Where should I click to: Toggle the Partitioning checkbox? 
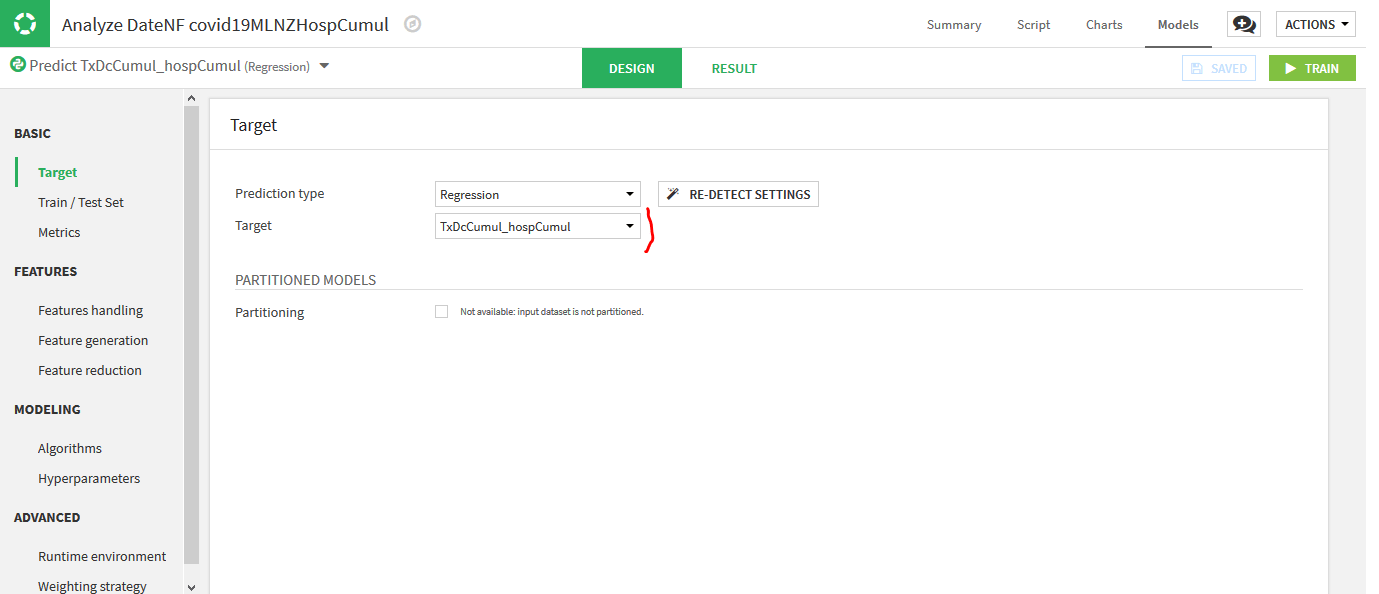[441, 312]
